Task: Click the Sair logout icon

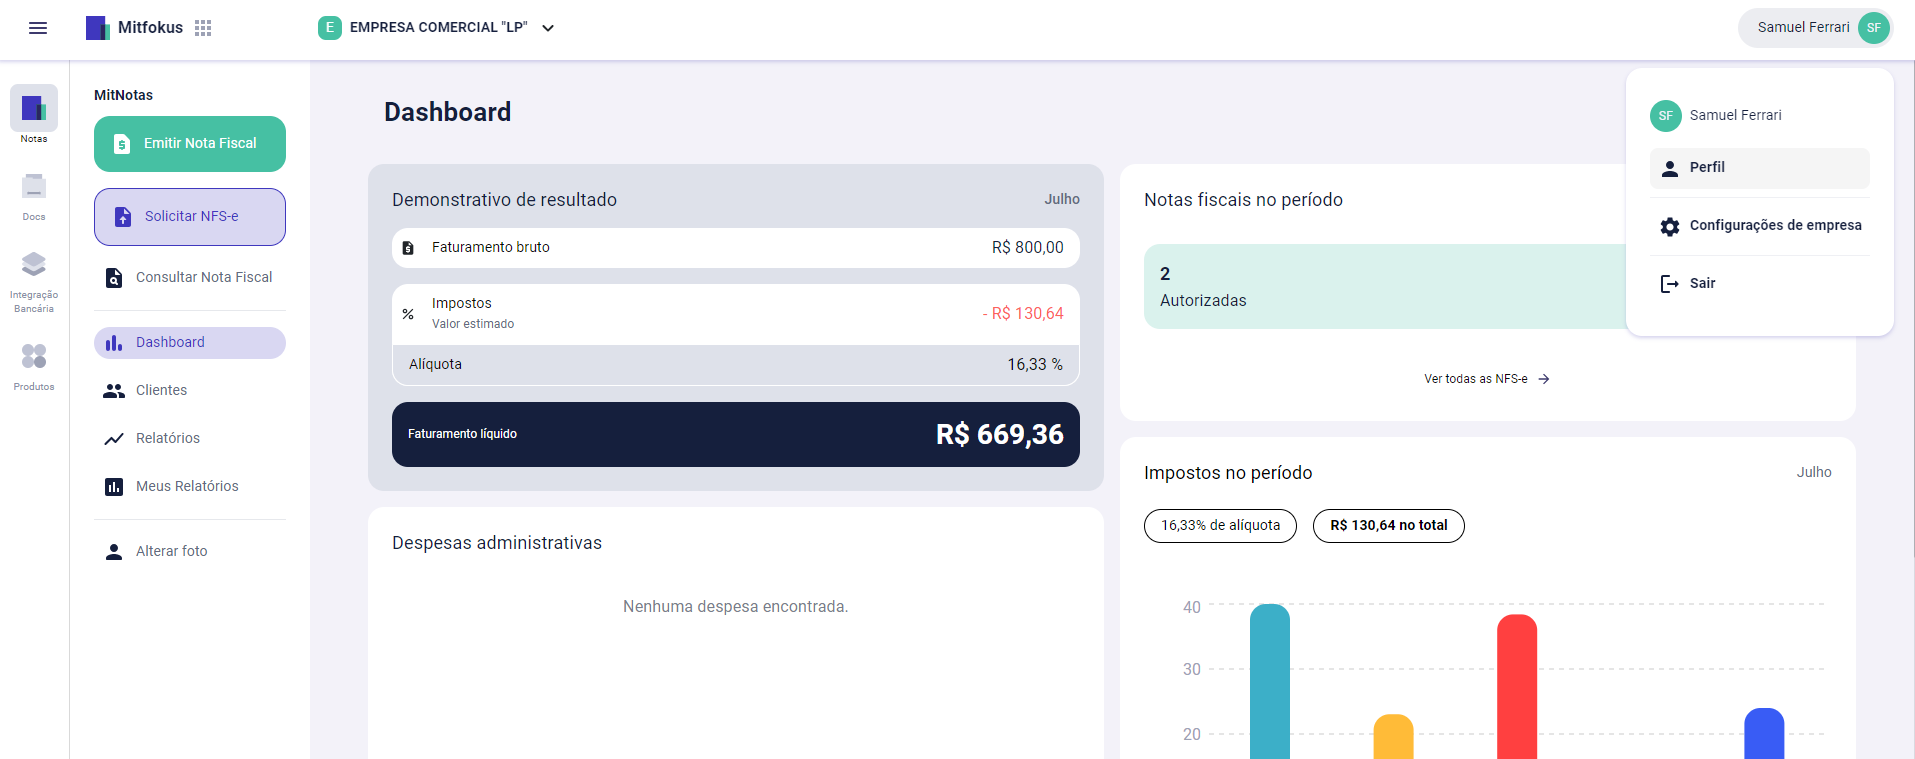Action: pyautogui.click(x=1670, y=284)
